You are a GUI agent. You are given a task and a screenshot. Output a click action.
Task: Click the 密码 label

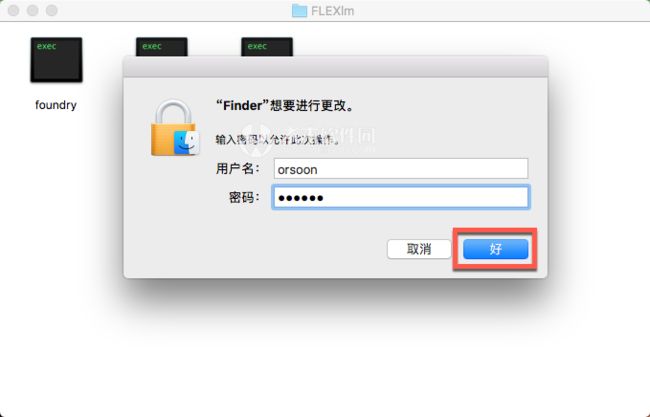pyautogui.click(x=245, y=197)
